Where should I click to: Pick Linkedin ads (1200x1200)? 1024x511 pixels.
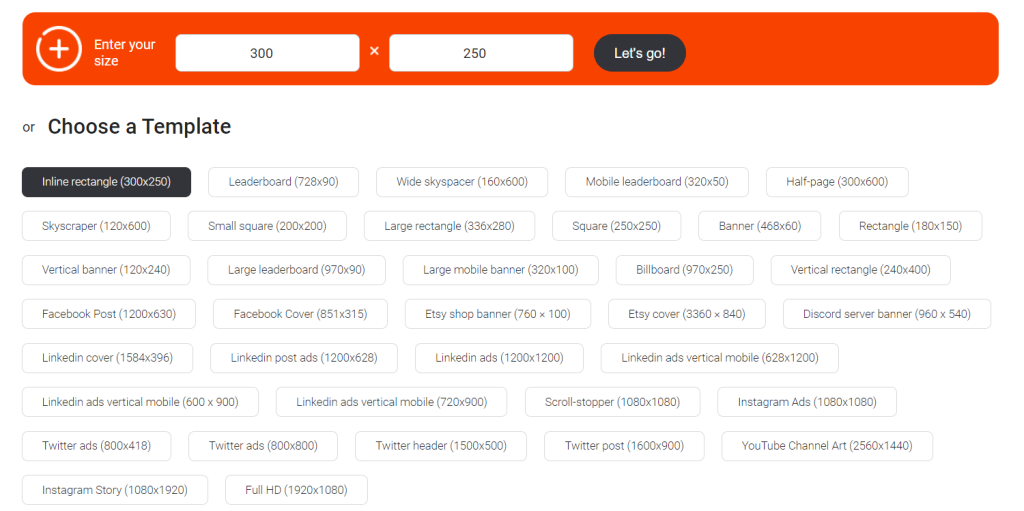(x=500, y=358)
